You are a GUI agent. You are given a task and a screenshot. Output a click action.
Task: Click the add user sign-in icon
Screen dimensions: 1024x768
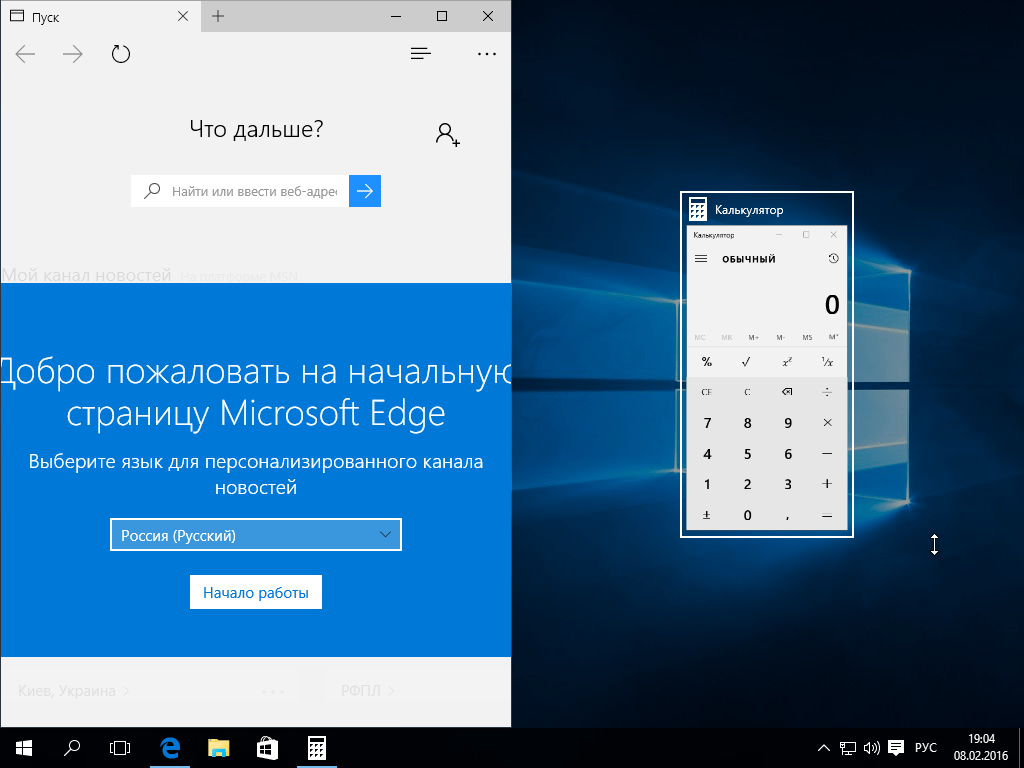[447, 134]
